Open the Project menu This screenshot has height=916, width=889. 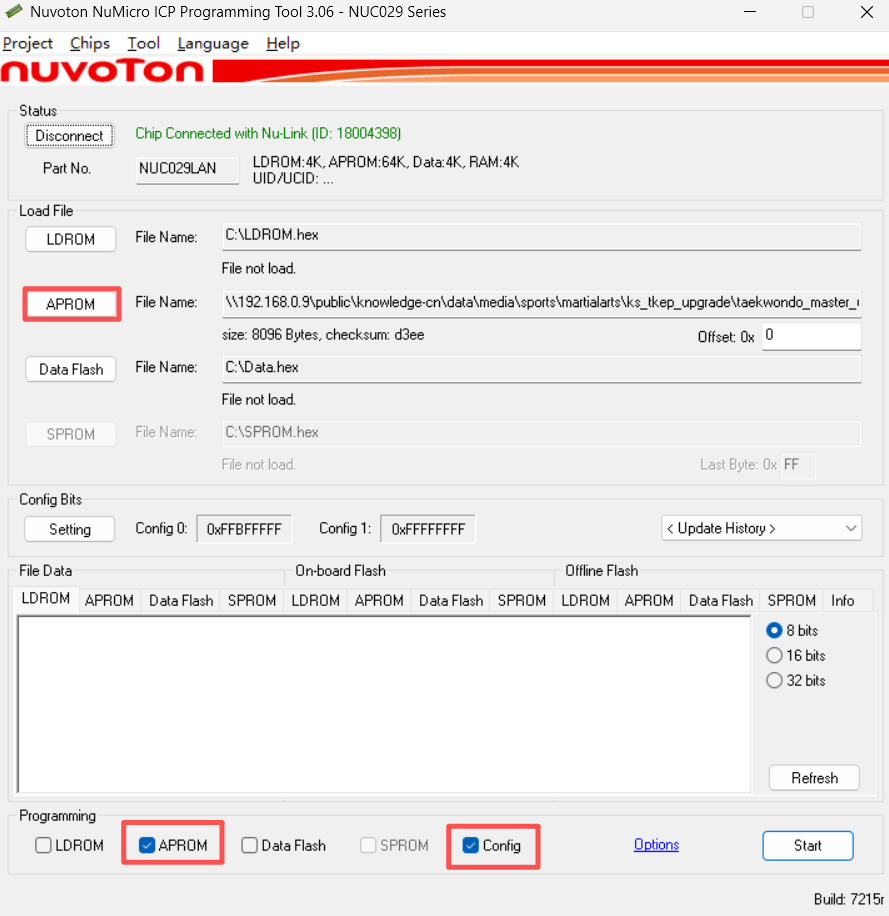(x=28, y=43)
